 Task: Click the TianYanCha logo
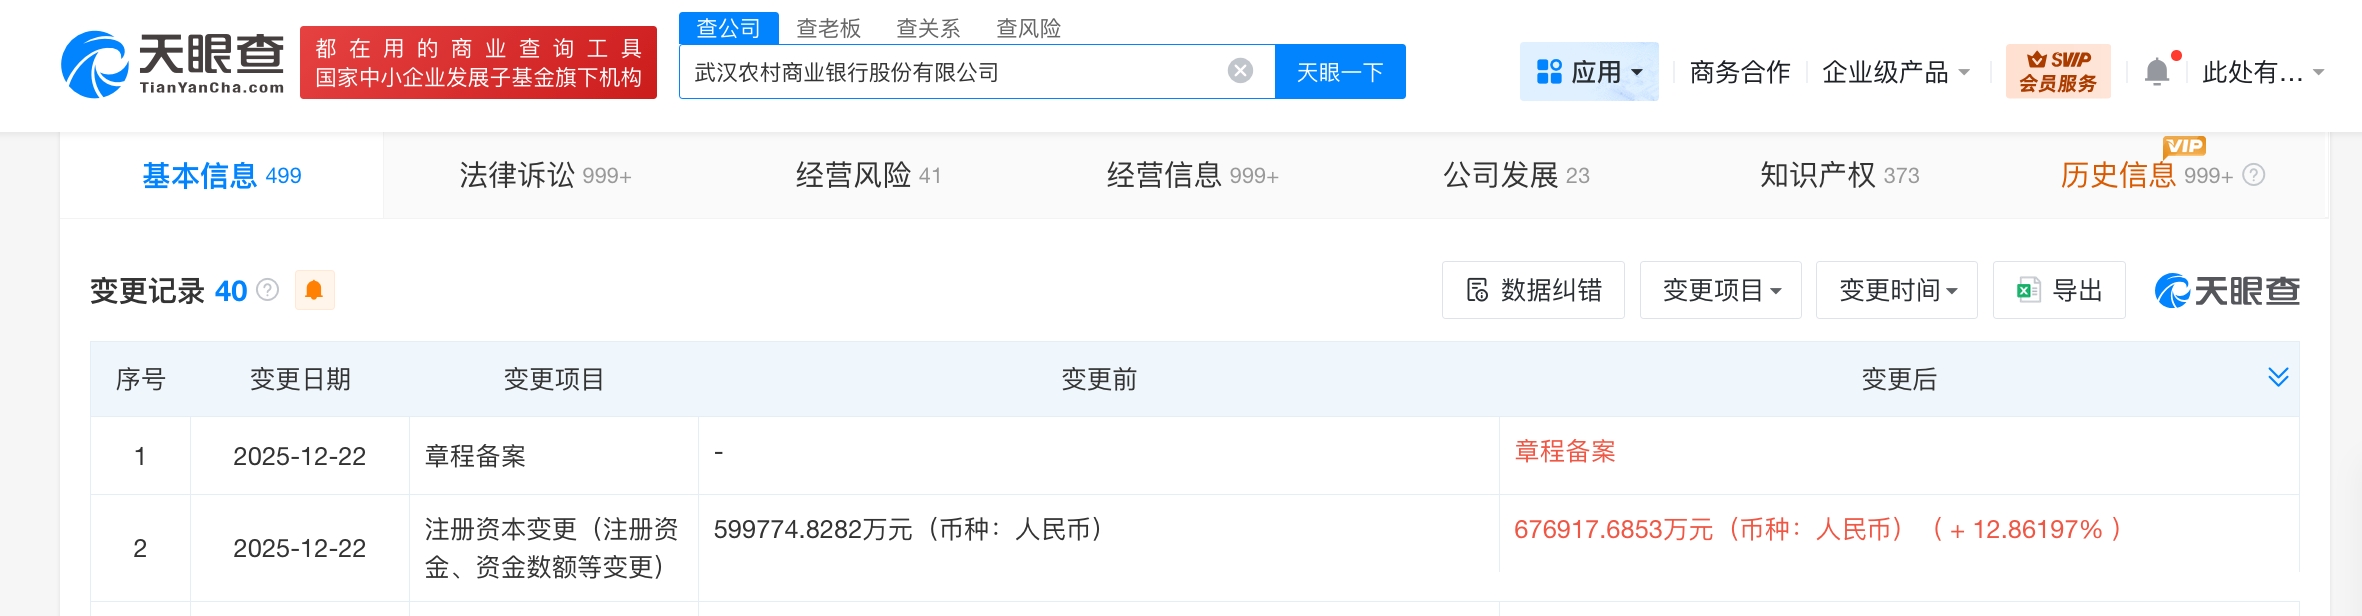point(173,64)
